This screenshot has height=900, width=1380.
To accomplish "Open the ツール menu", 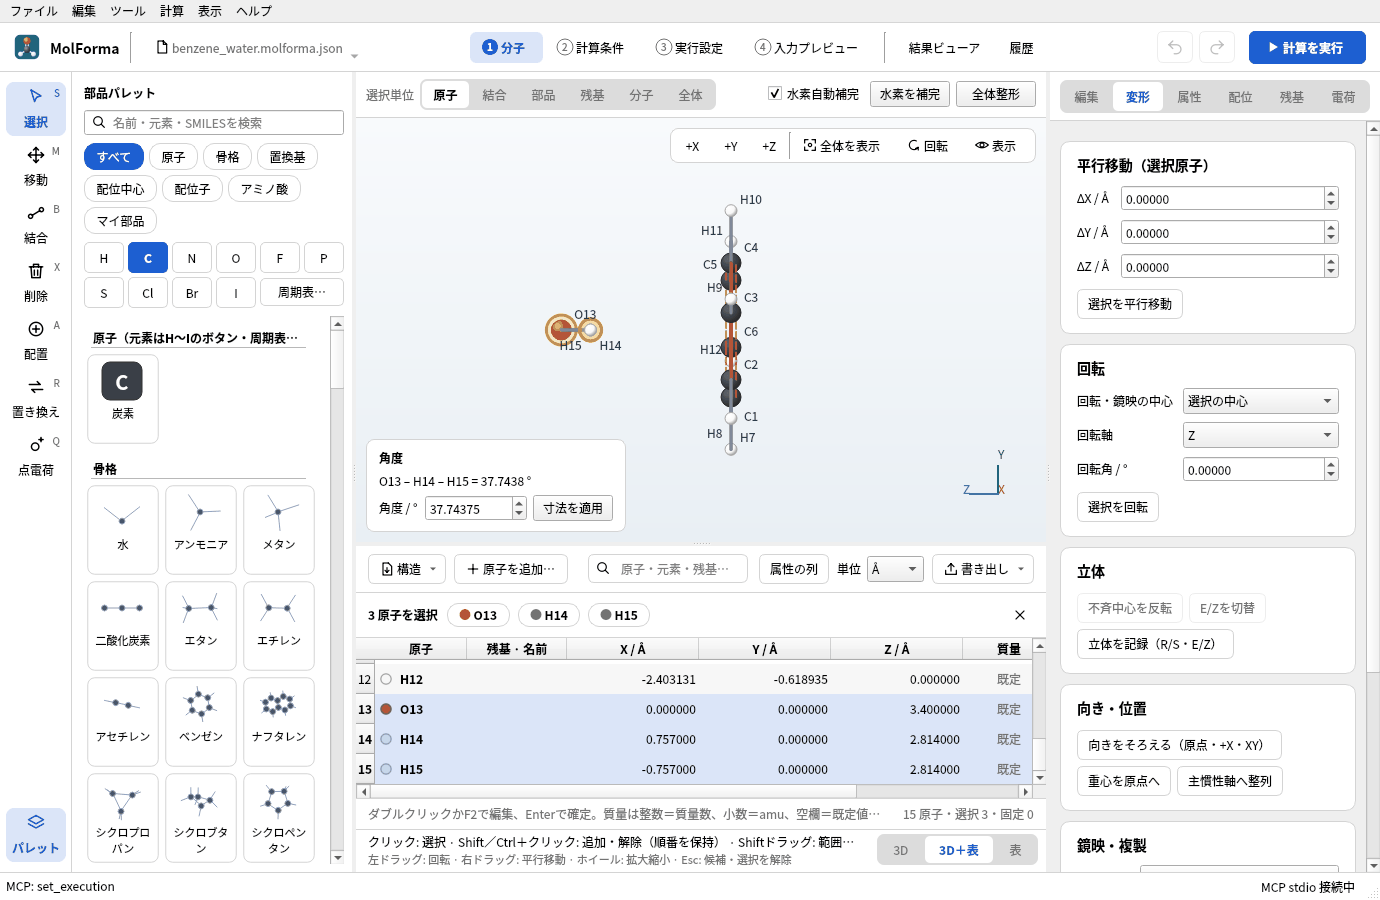I will tap(128, 11).
